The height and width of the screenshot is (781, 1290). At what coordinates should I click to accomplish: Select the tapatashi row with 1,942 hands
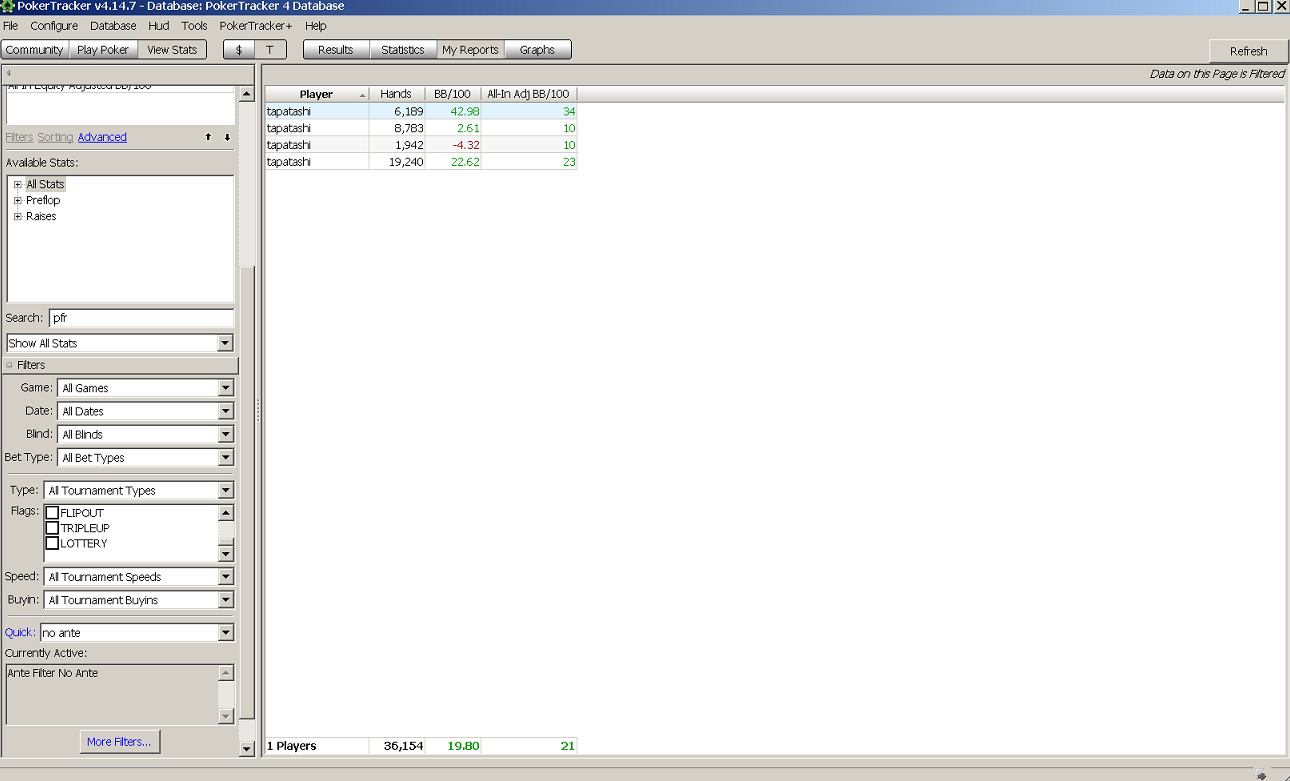pyautogui.click(x=421, y=145)
